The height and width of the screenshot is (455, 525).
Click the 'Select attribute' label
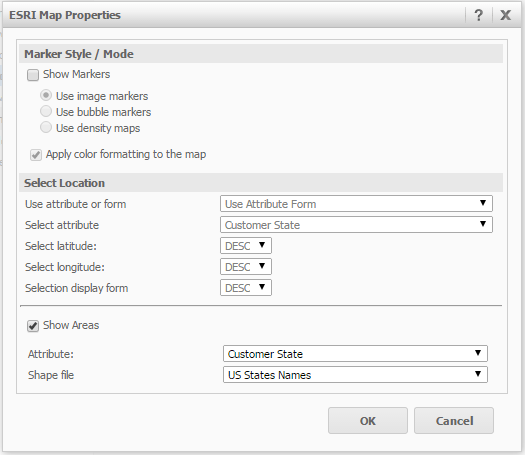pos(62,225)
